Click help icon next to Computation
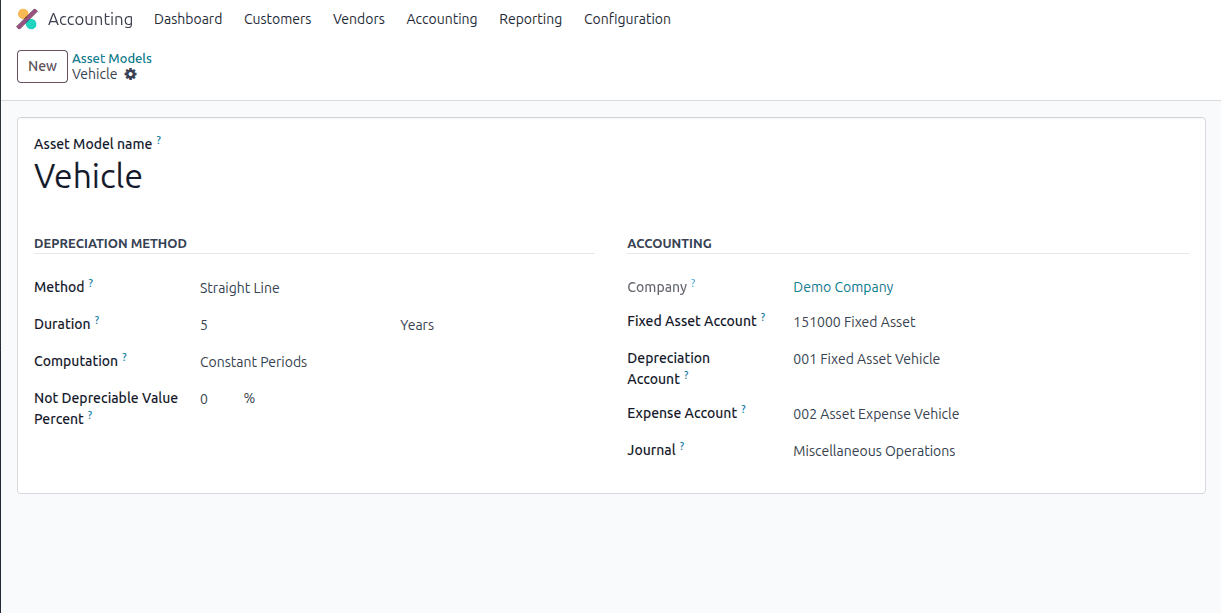The width and height of the screenshot is (1221, 613). click(126, 356)
